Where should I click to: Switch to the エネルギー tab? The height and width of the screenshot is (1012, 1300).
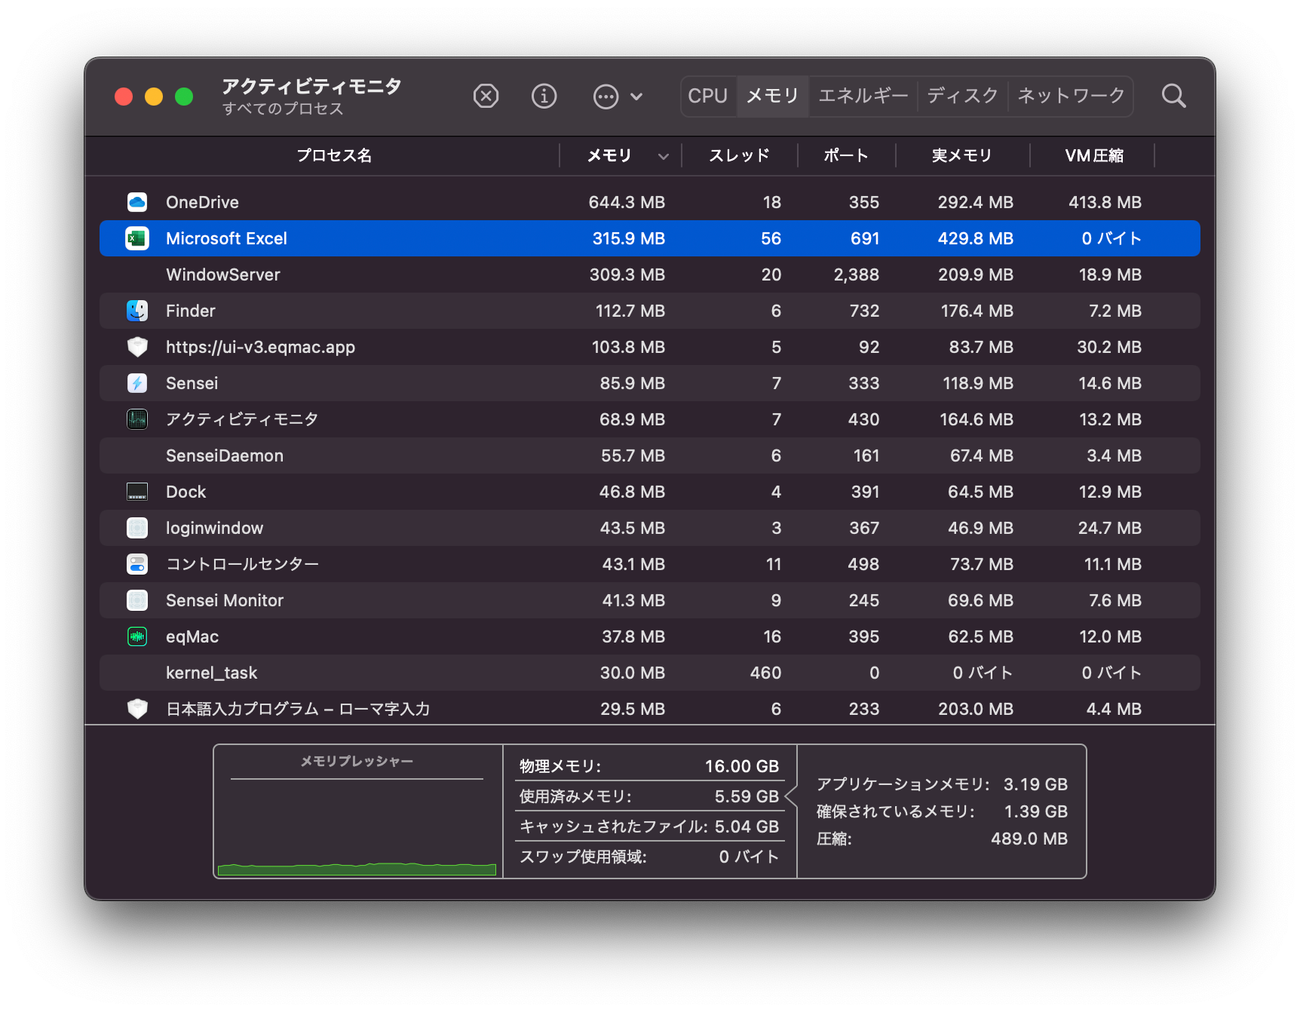[862, 96]
